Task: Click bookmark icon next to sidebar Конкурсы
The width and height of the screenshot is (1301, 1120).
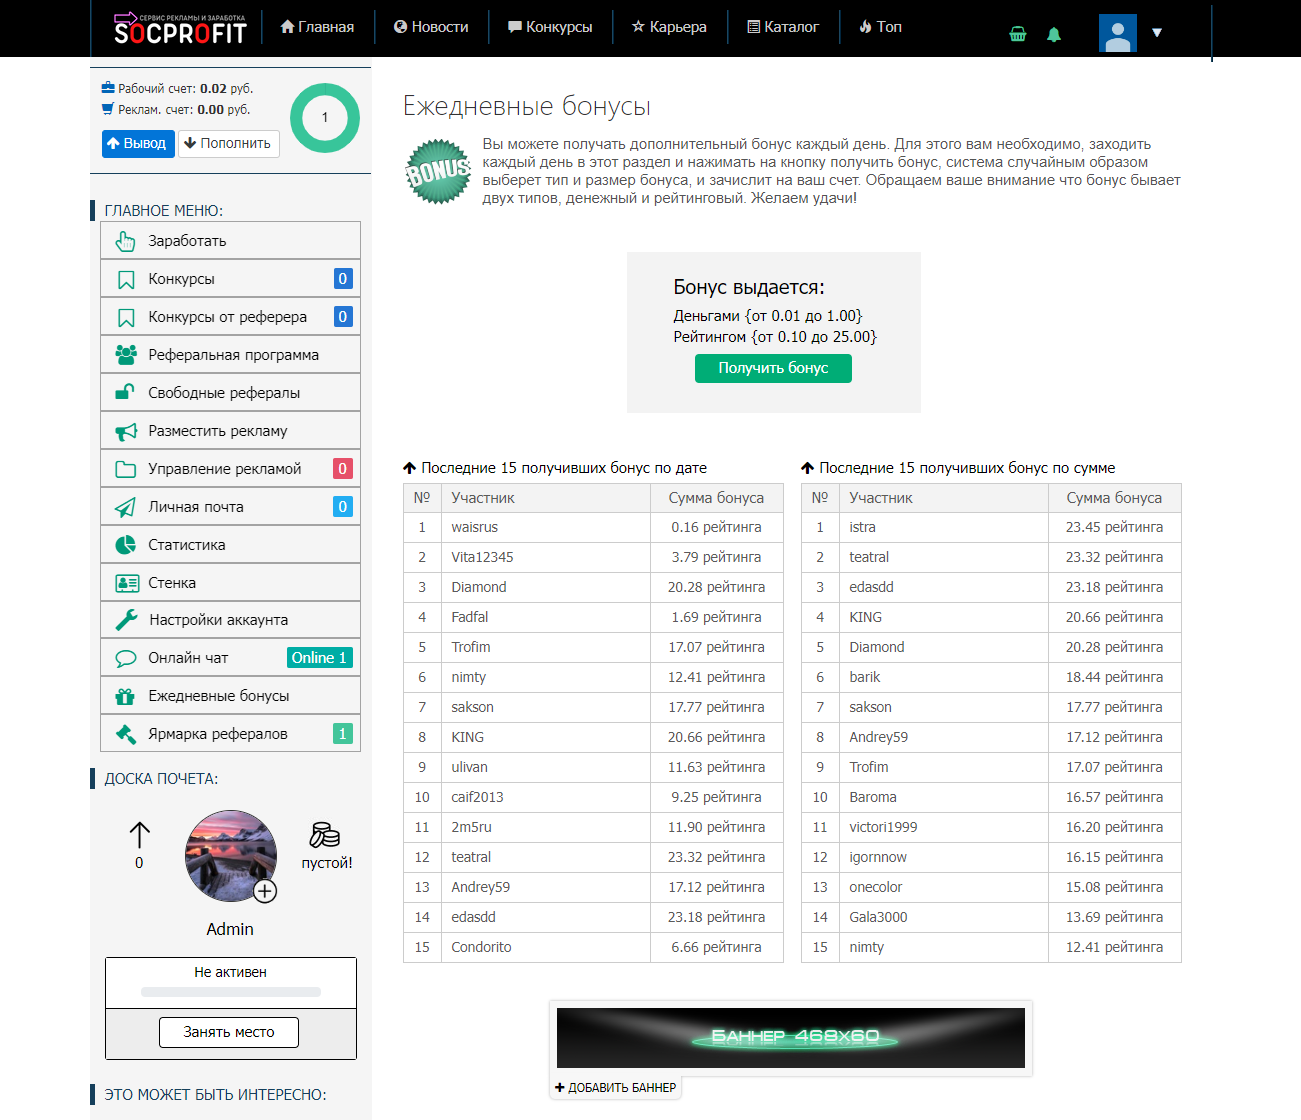Action: coord(126,279)
